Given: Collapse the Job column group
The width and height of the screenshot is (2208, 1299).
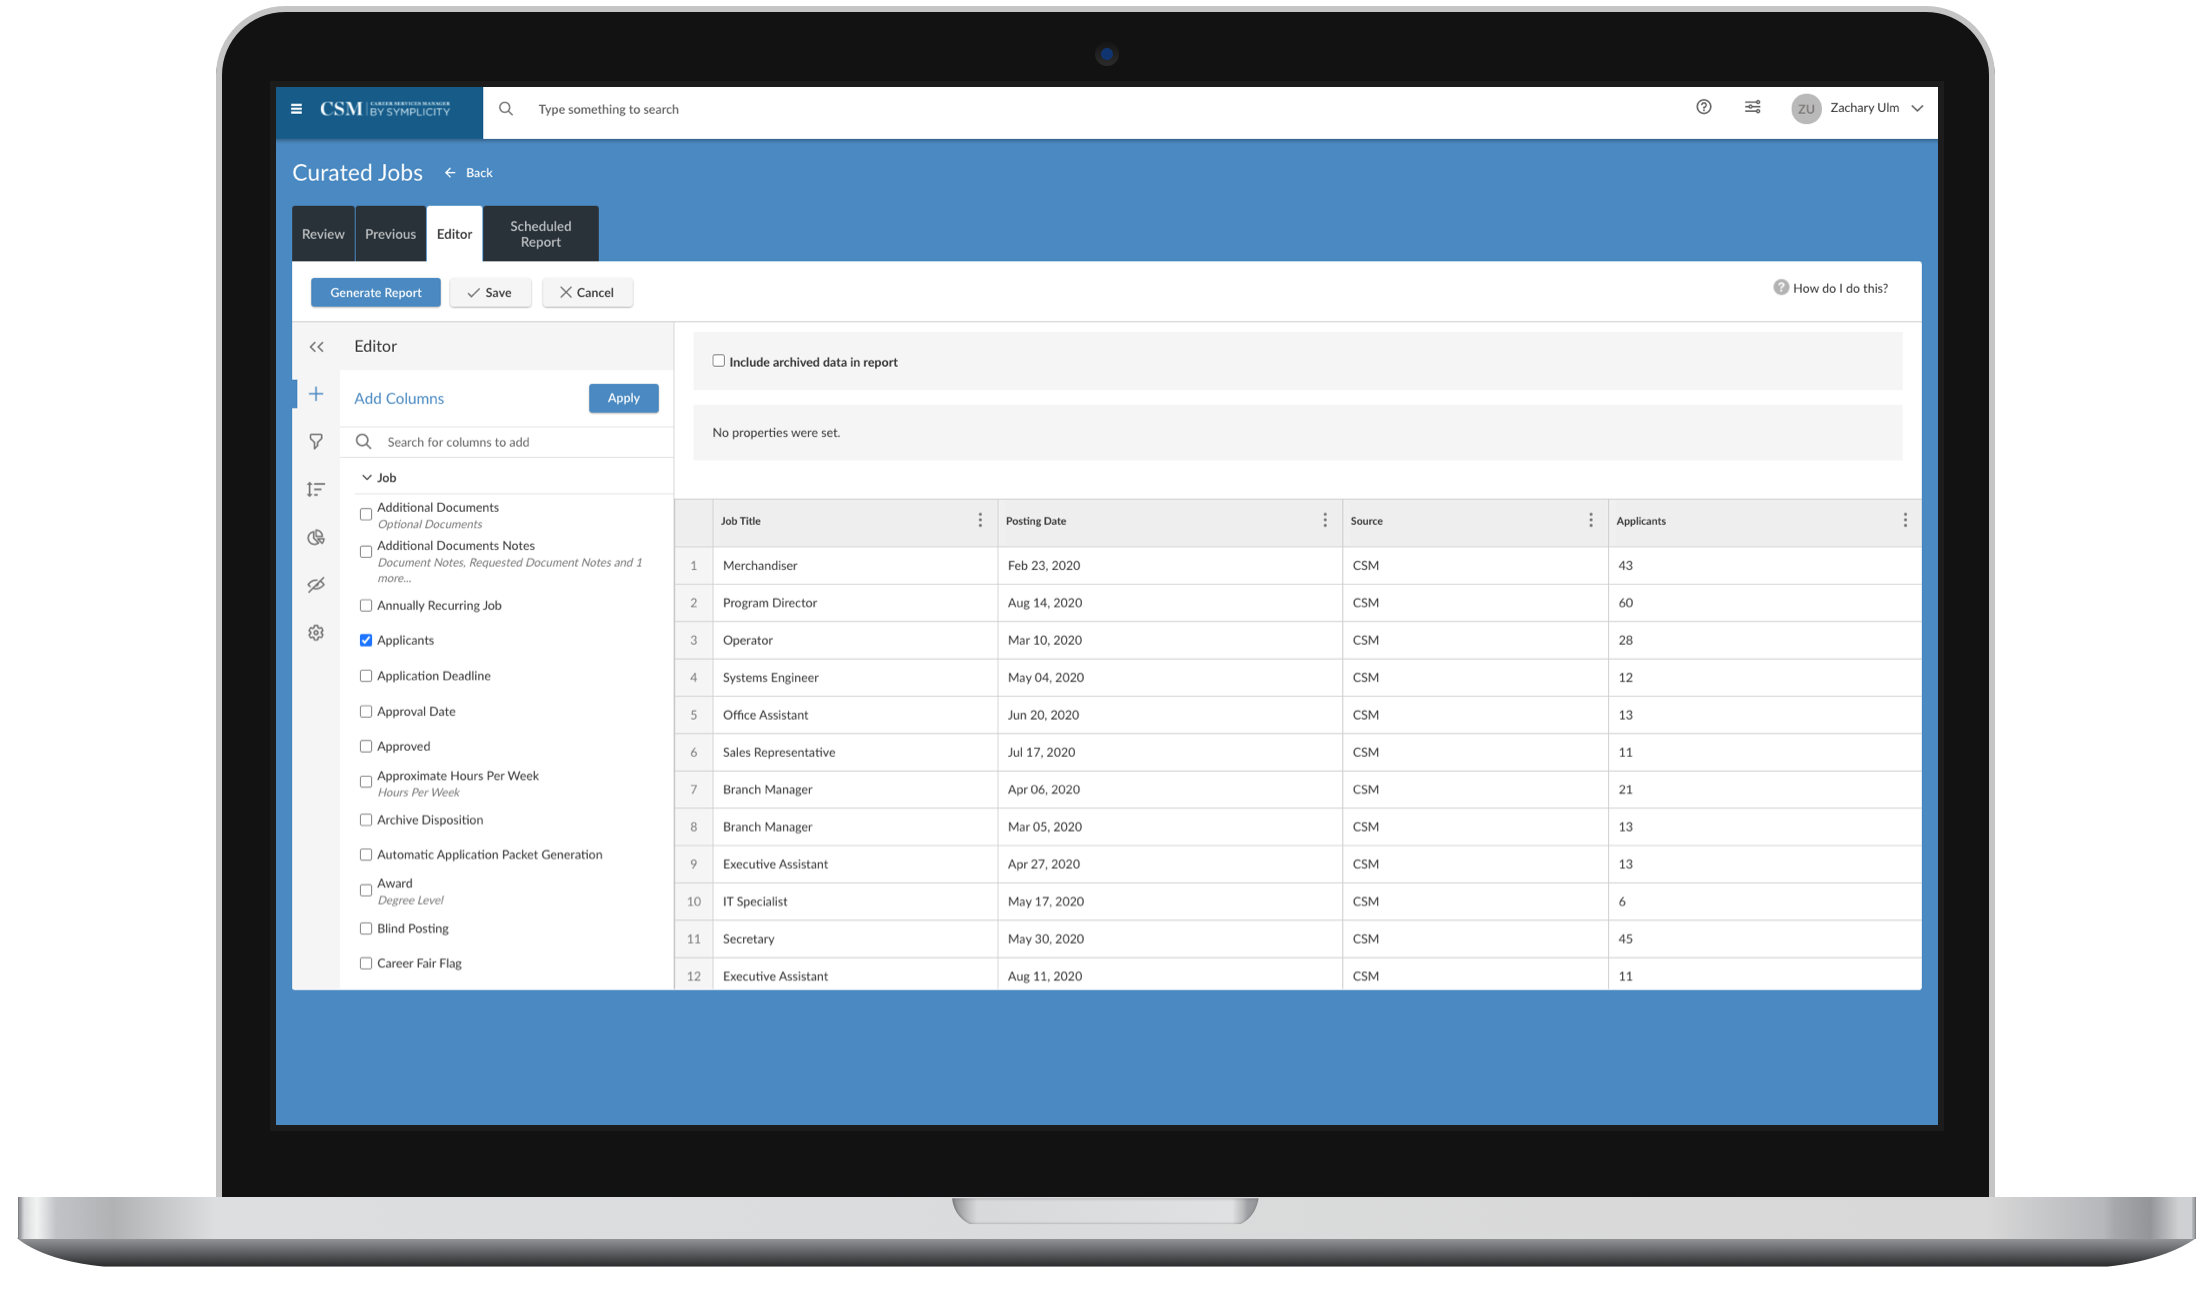Looking at the screenshot, I should pyautogui.click(x=367, y=478).
